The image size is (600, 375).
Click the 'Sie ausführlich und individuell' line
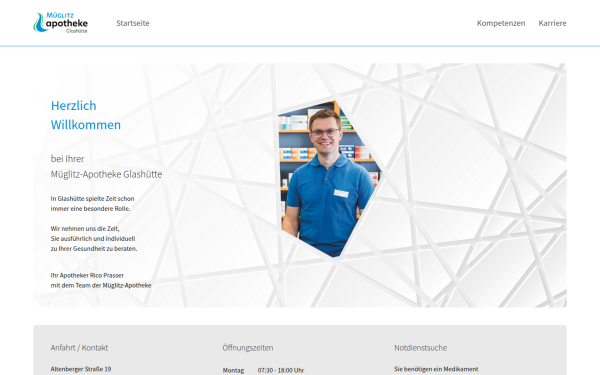(x=93, y=238)
